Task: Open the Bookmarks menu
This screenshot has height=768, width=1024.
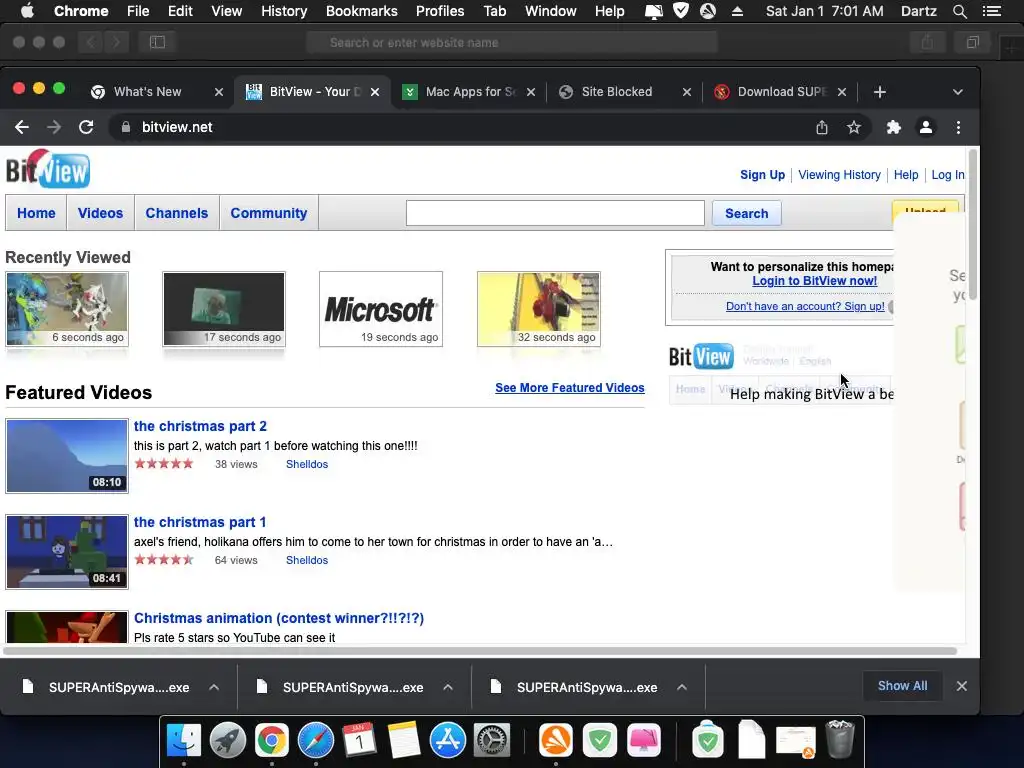Action: click(361, 11)
